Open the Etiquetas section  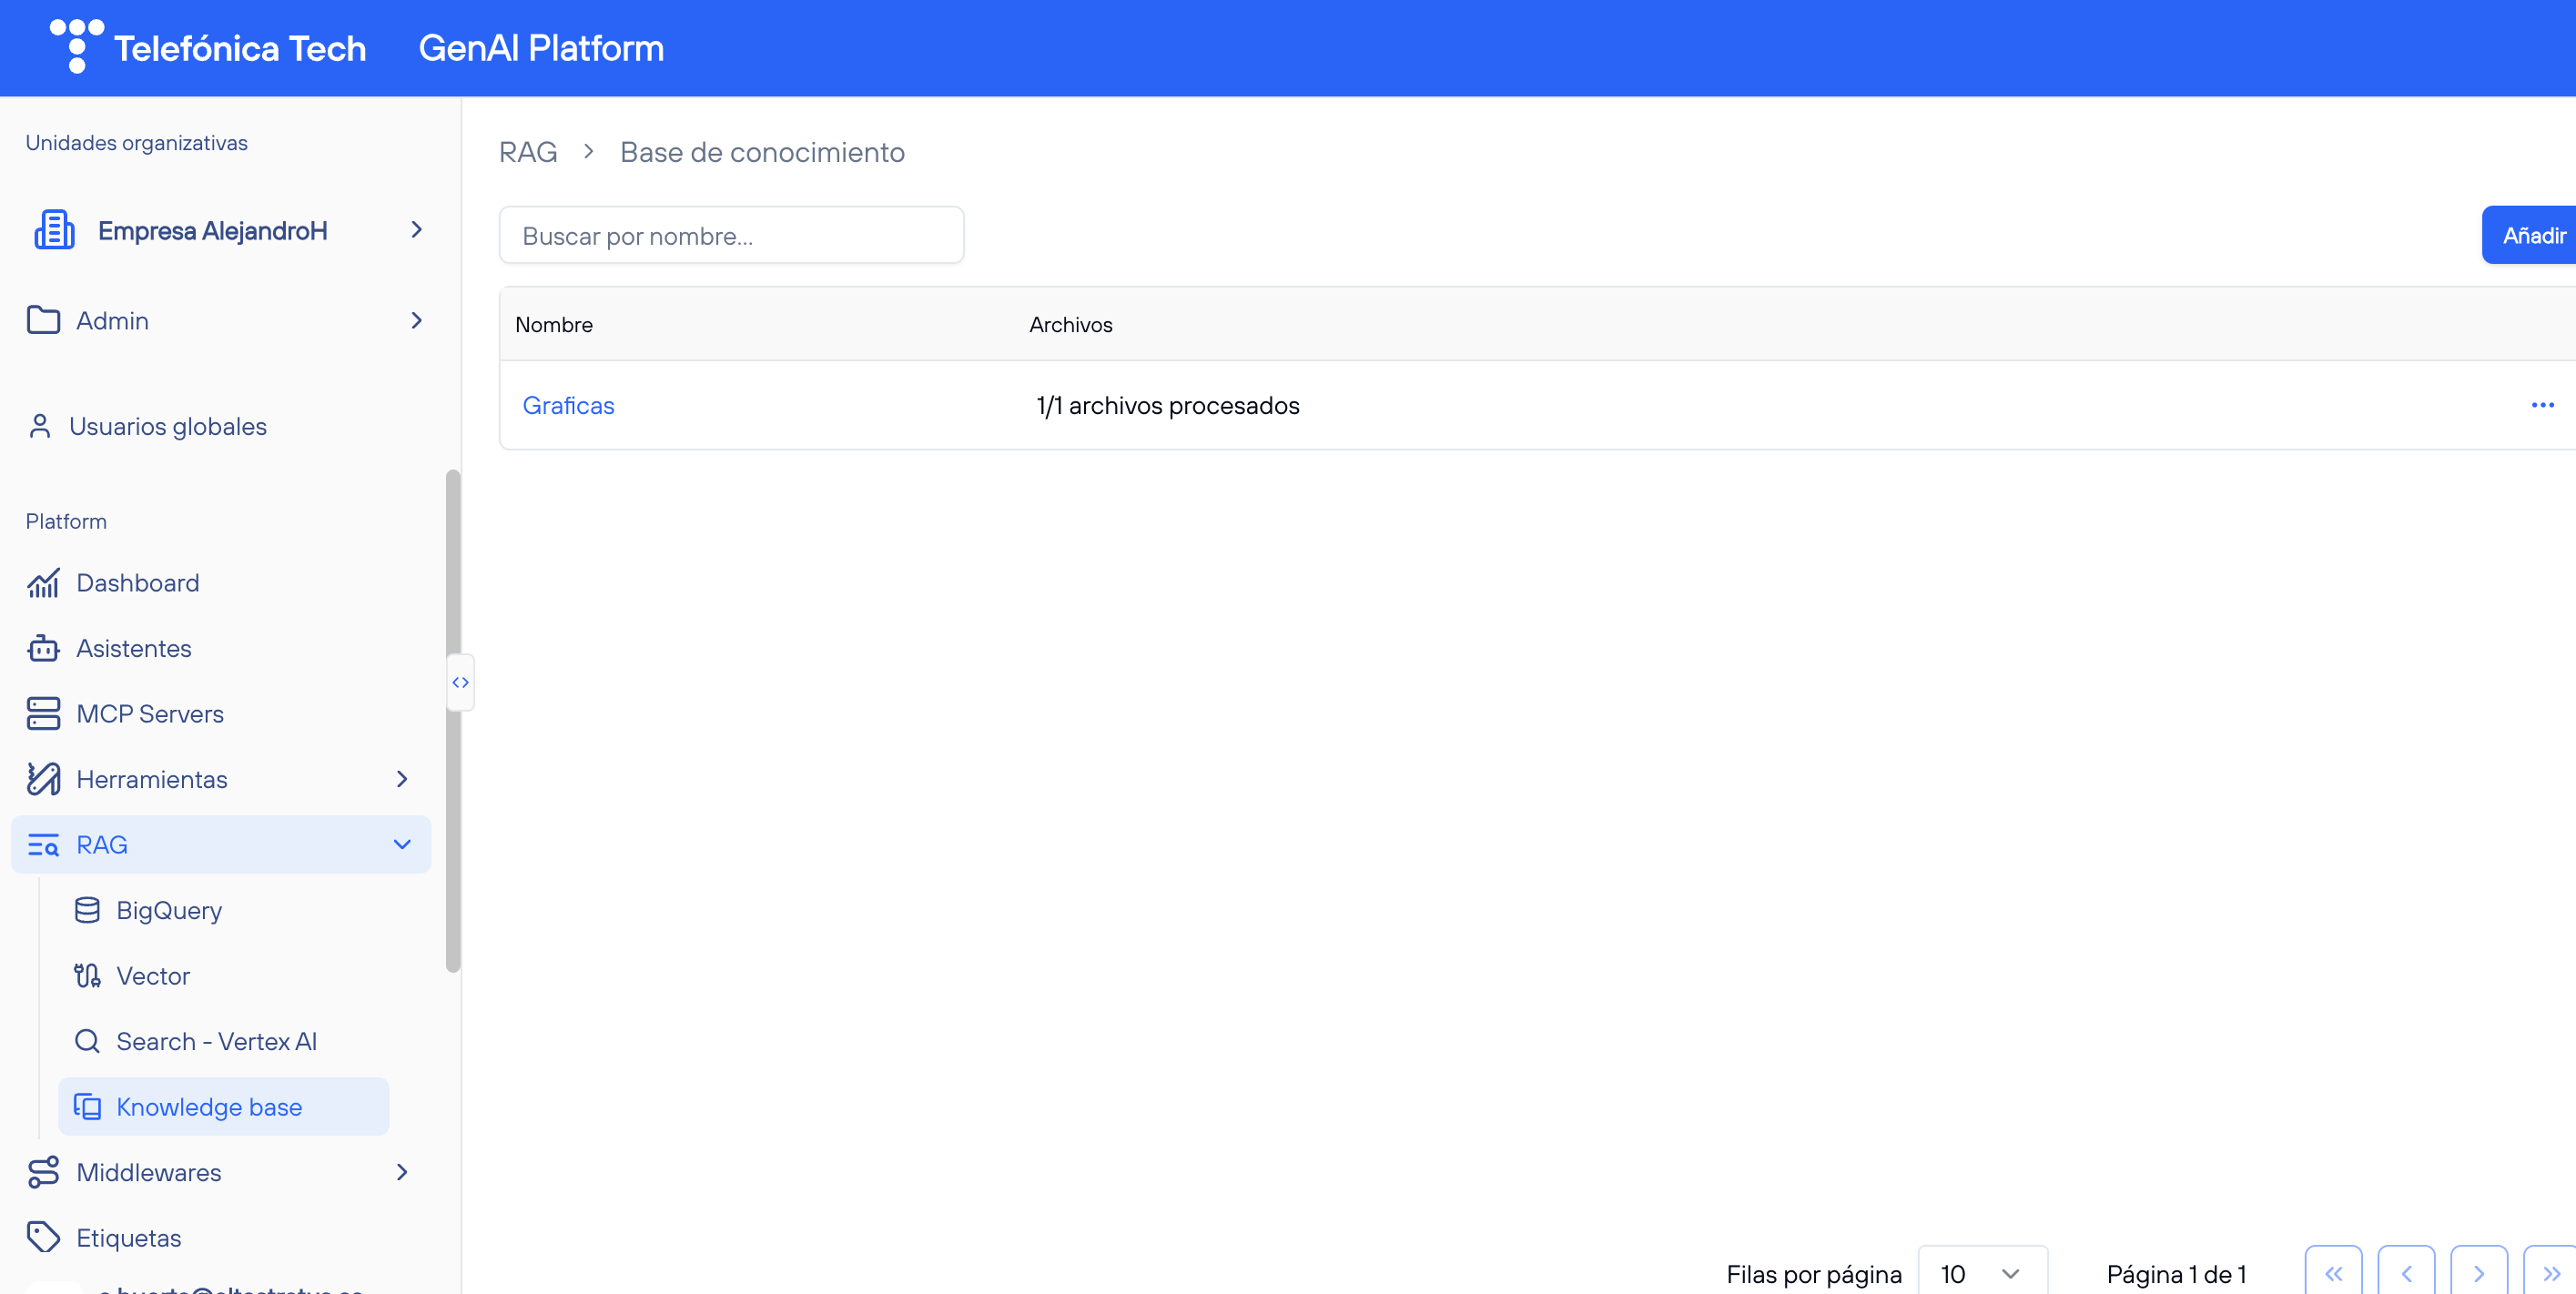tap(128, 1236)
